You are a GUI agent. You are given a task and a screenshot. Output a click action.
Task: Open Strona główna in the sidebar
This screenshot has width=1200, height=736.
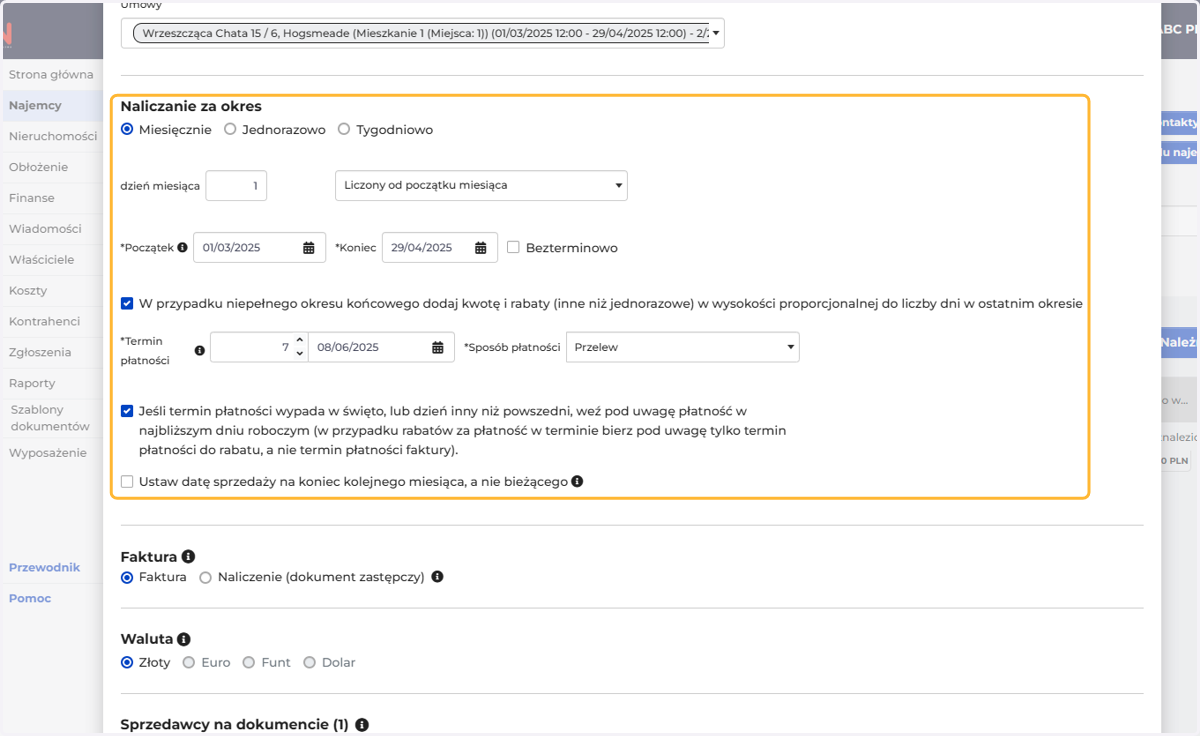point(51,74)
